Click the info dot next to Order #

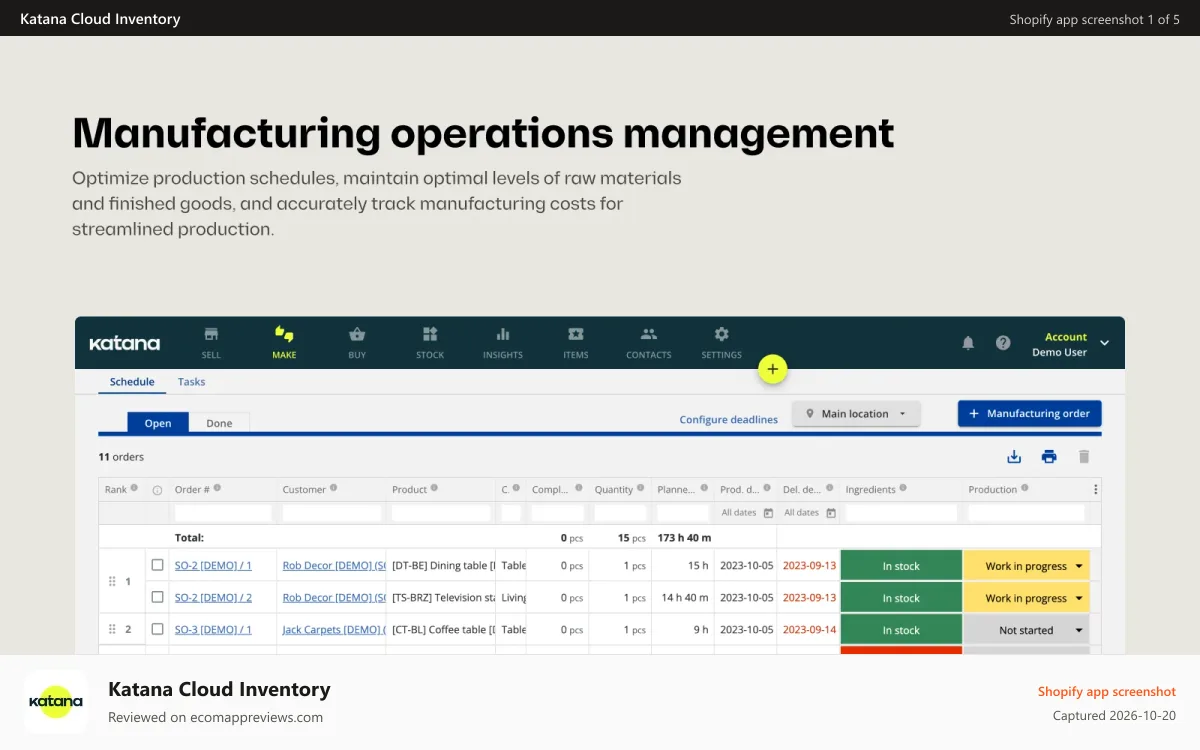pos(217,488)
